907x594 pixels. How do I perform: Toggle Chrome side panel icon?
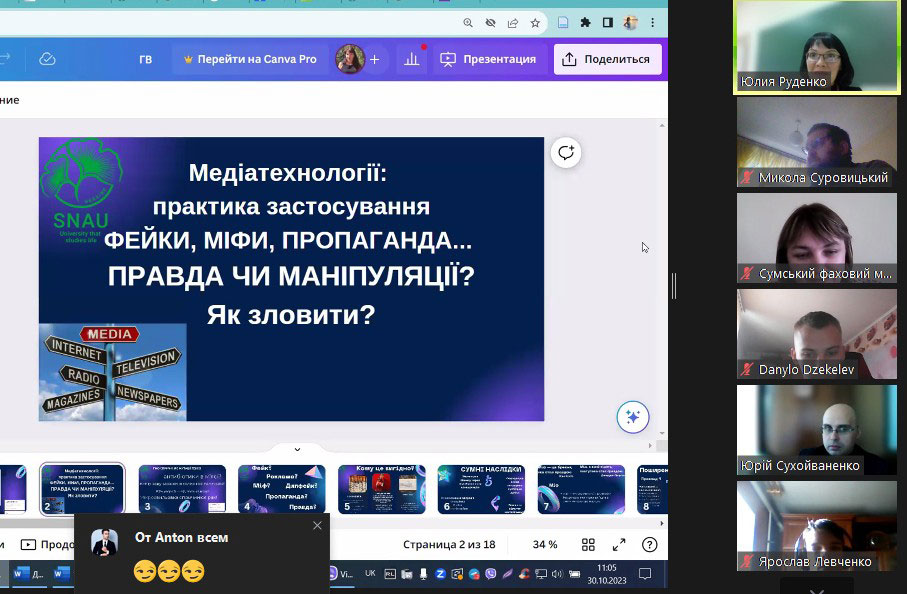pyautogui.click(x=607, y=23)
